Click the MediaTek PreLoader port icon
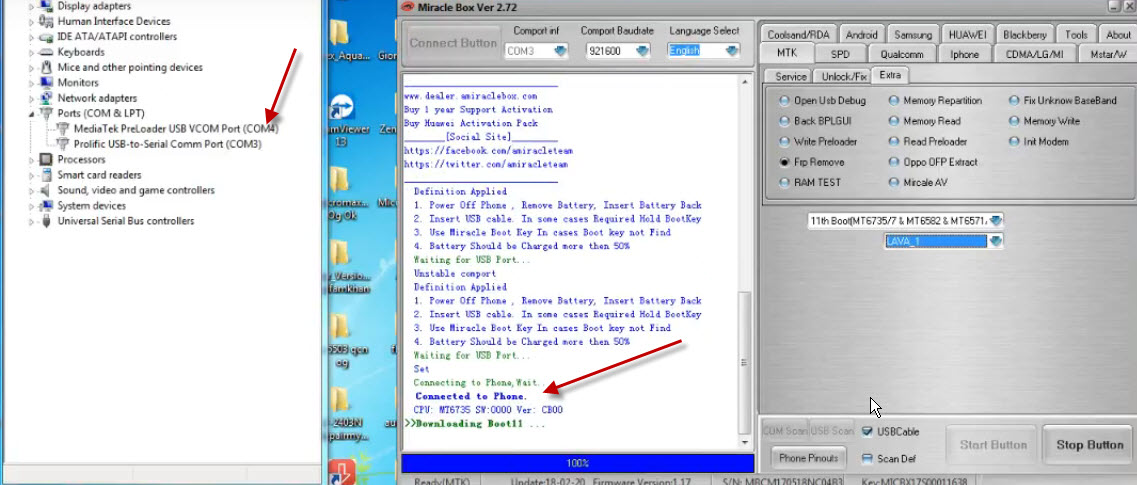This screenshot has width=1137, height=485. tap(62, 128)
